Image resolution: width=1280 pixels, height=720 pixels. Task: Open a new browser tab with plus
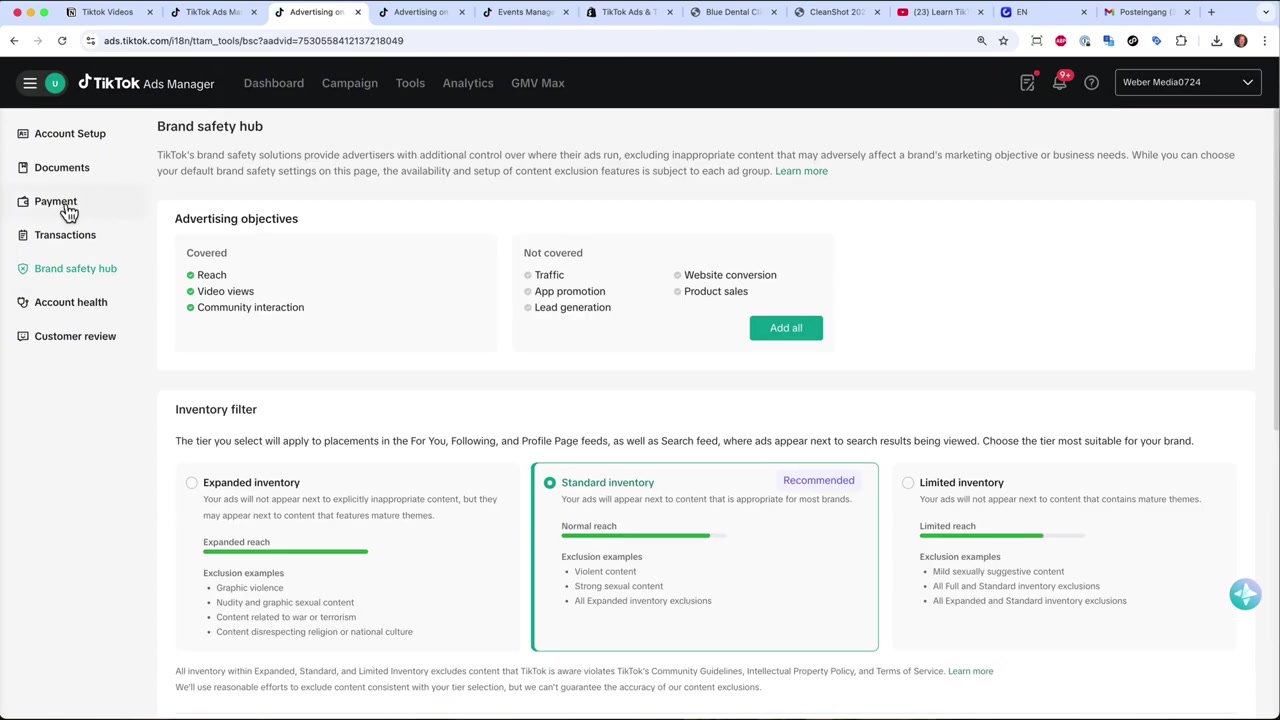pos(1211,12)
